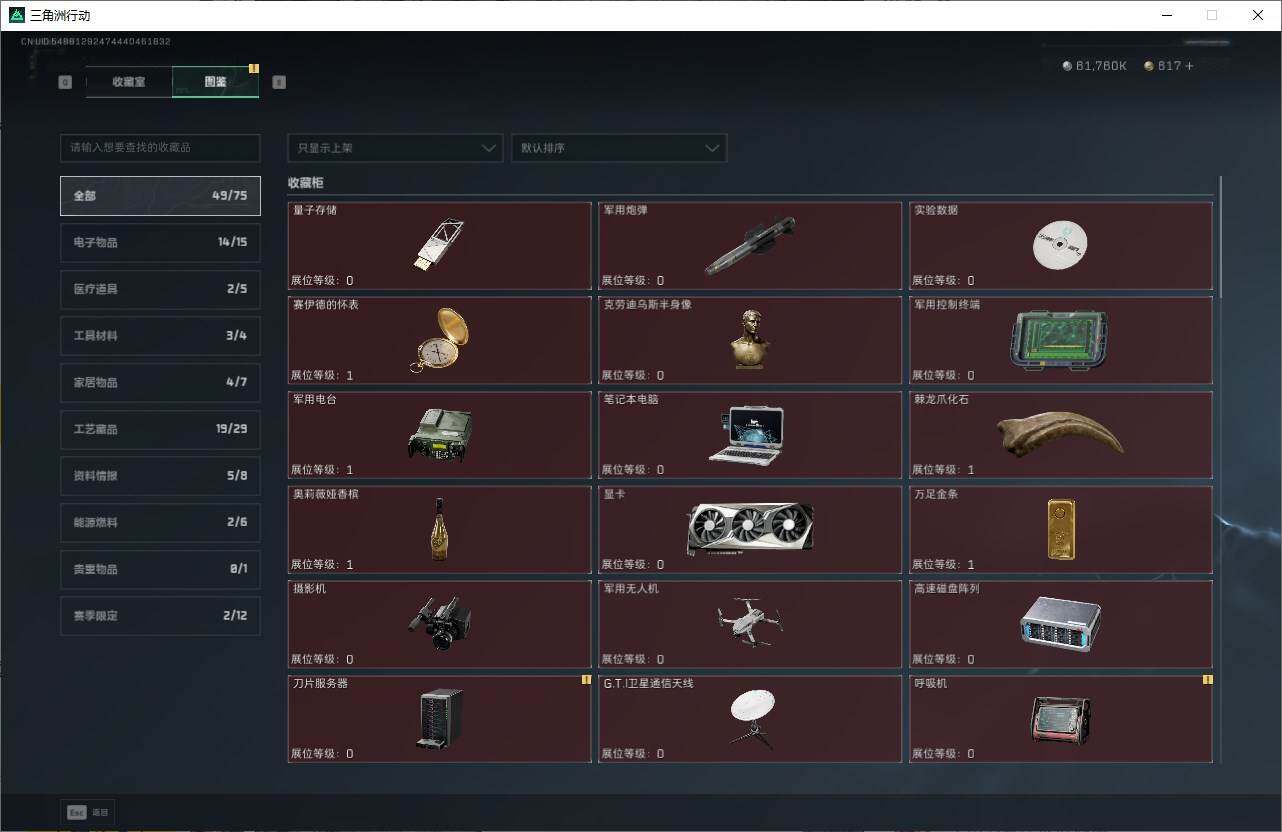Select the 棘龙爪化石 claw fossil

[1060, 433]
